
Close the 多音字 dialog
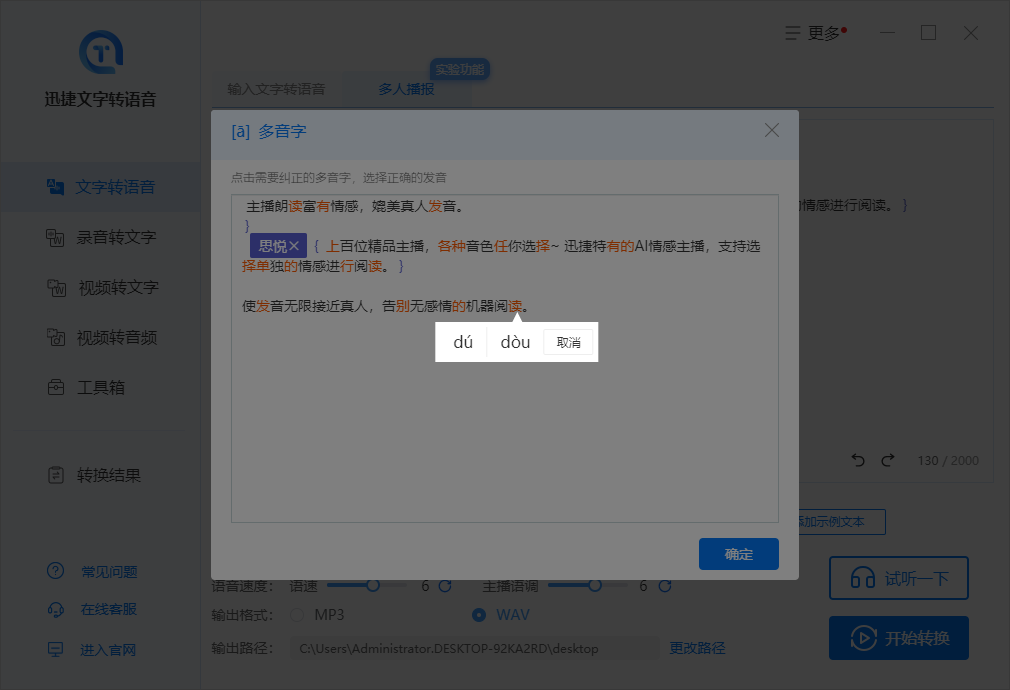(772, 131)
